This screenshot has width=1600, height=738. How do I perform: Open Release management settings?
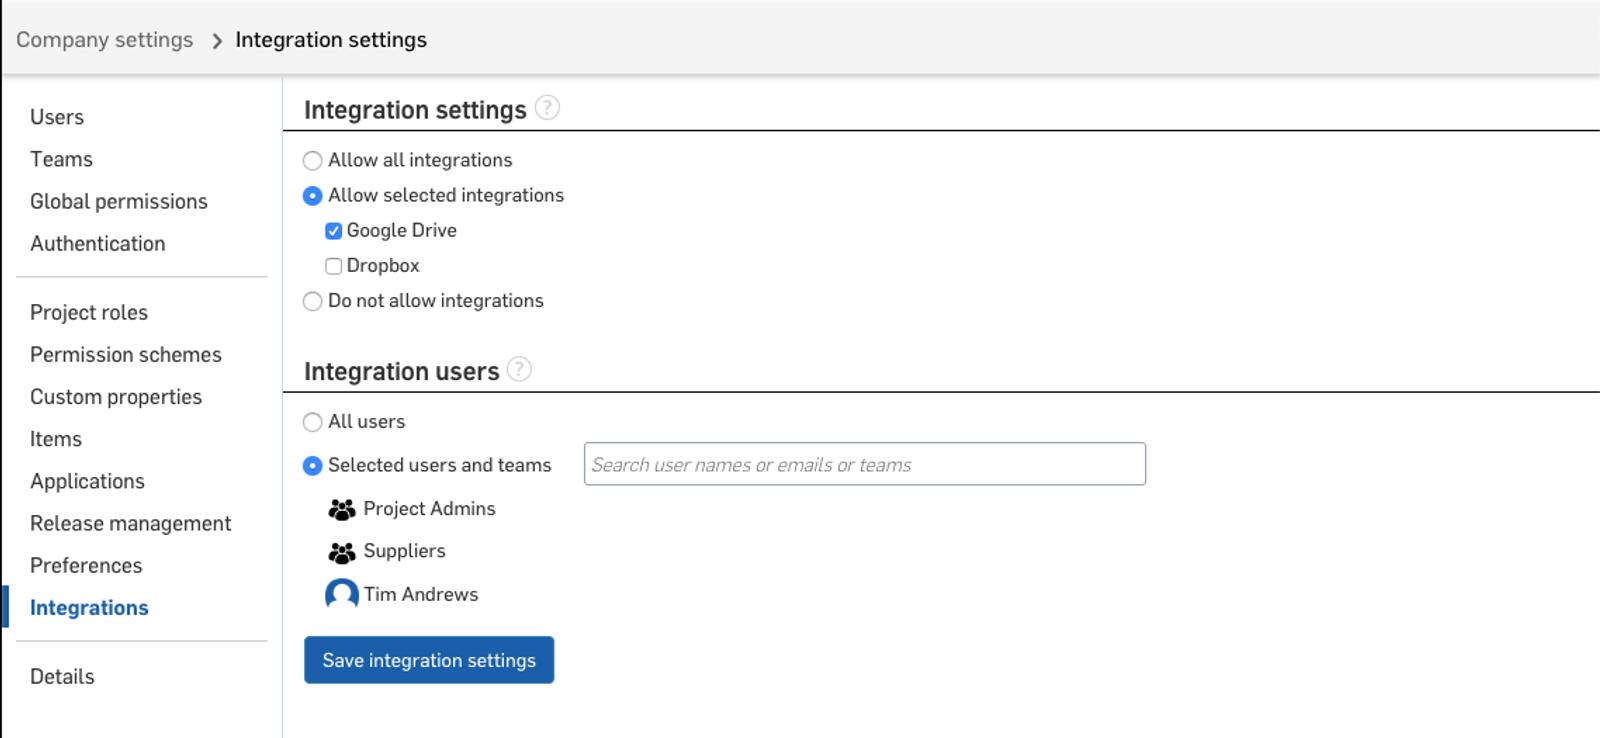pos(131,524)
